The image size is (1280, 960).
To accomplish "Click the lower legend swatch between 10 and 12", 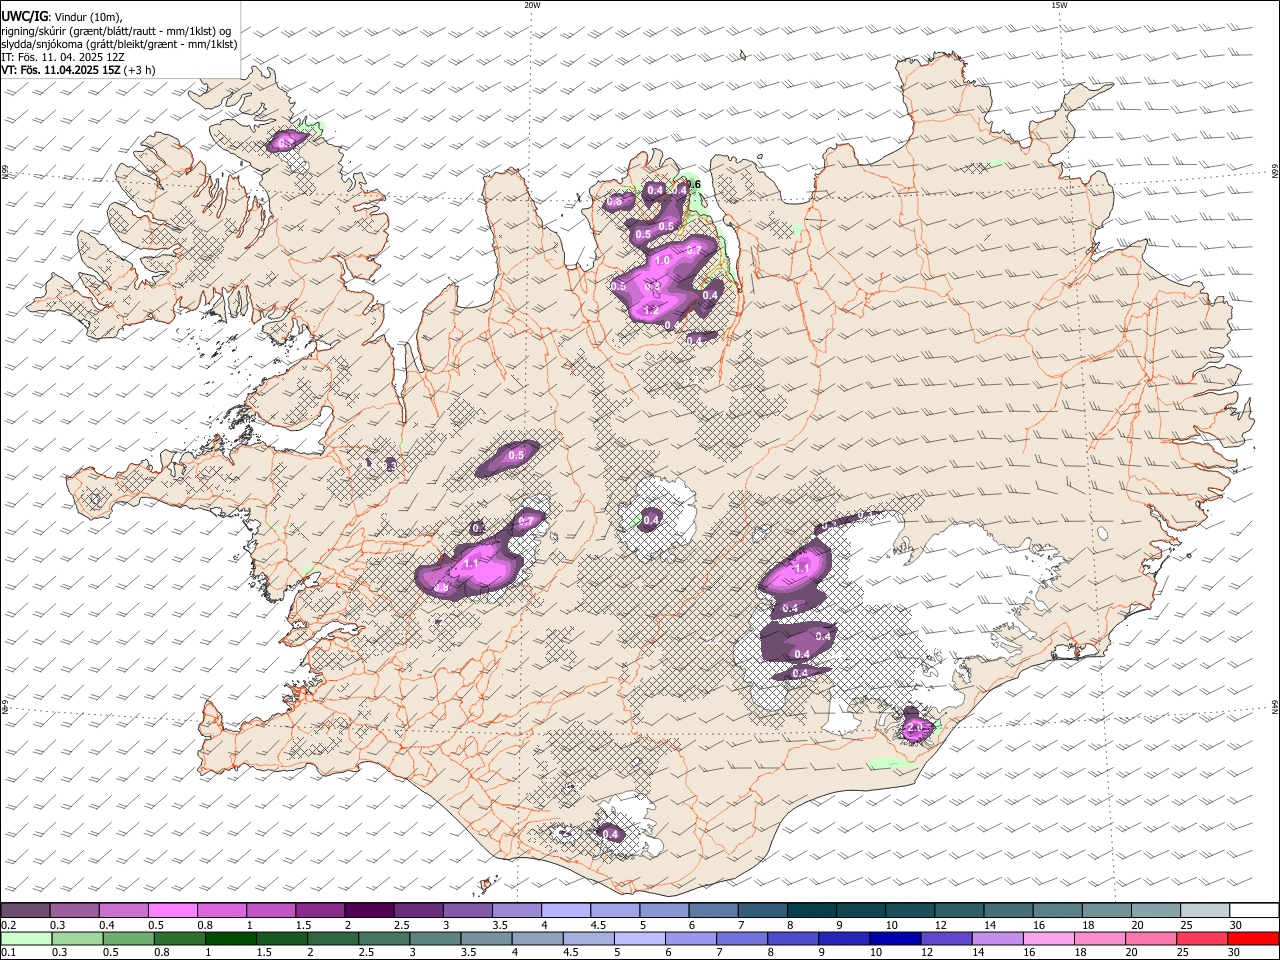I will tap(894, 938).
